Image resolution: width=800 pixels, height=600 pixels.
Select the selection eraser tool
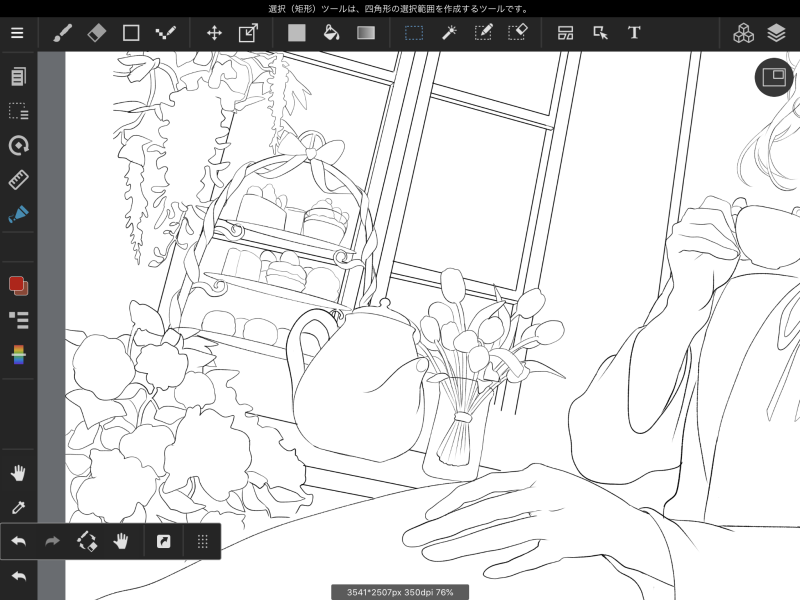[517, 33]
